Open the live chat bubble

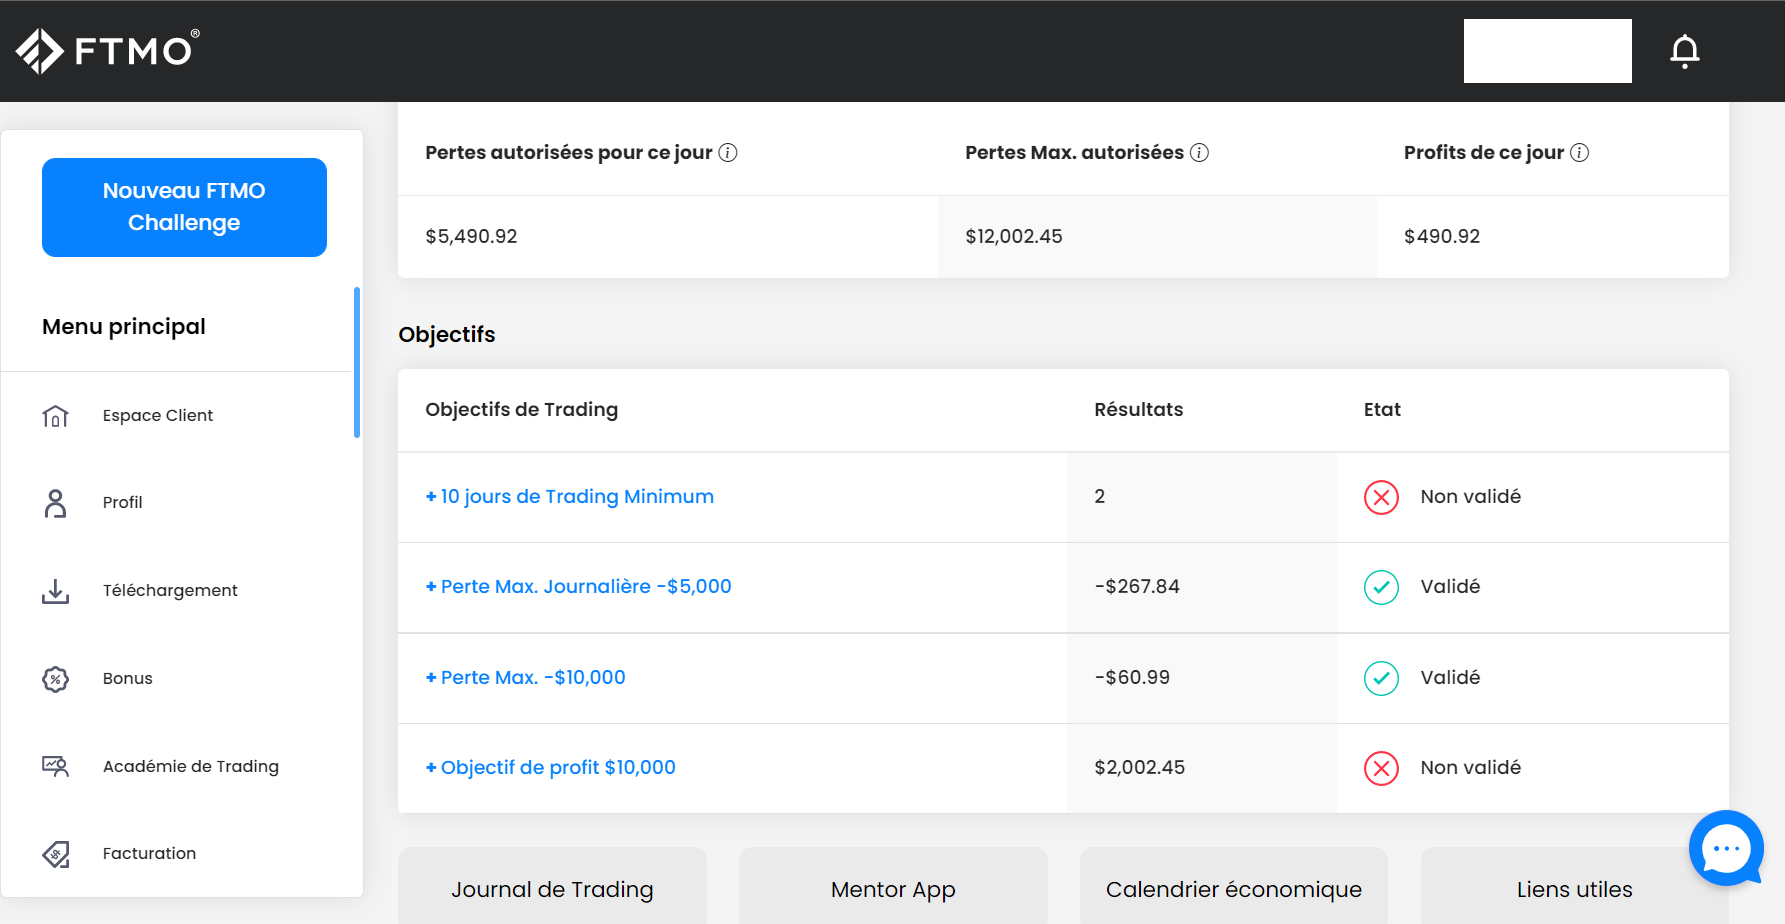click(1725, 848)
